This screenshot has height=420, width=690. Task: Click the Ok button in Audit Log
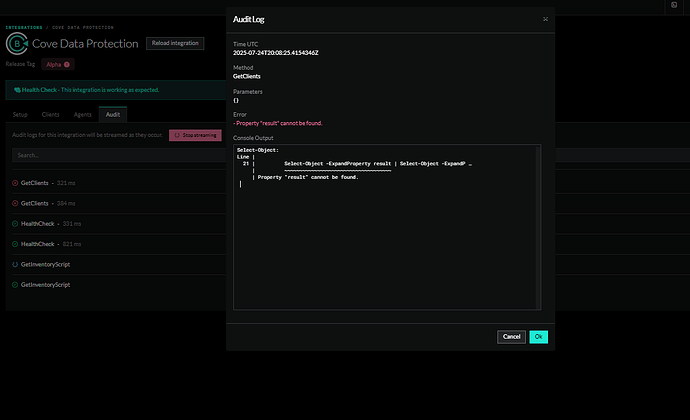click(538, 337)
